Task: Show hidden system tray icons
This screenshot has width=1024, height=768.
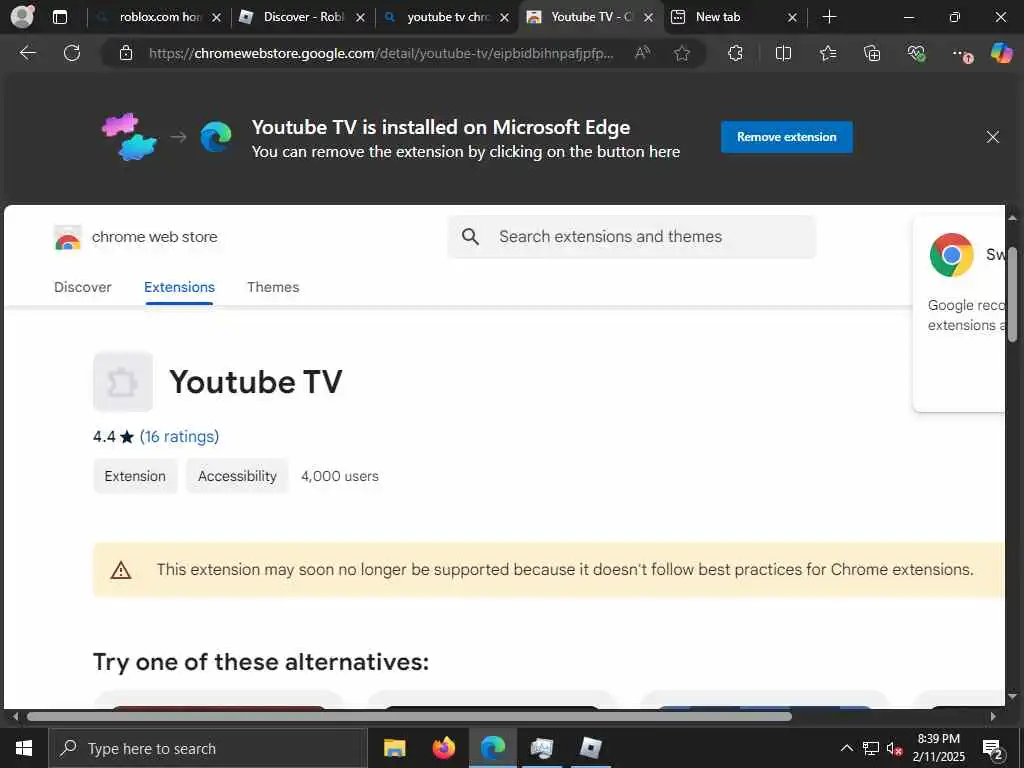Action: (846, 748)
